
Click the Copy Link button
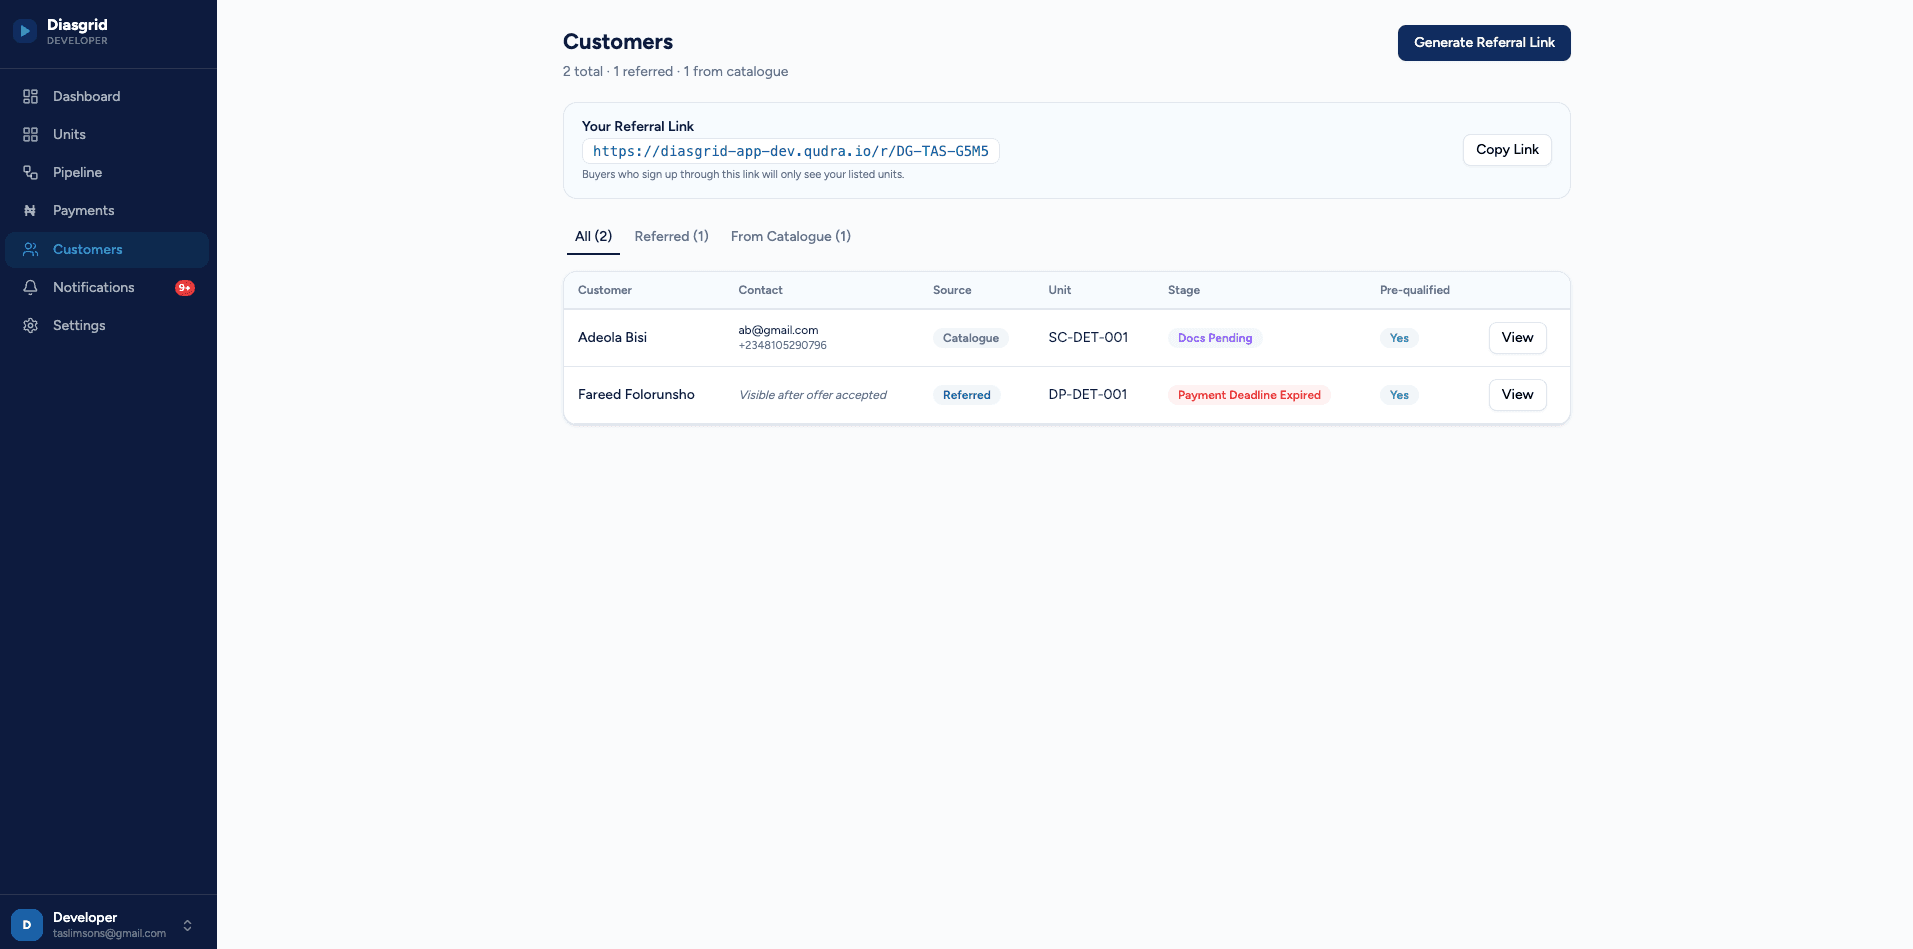tap(1507, 150)
